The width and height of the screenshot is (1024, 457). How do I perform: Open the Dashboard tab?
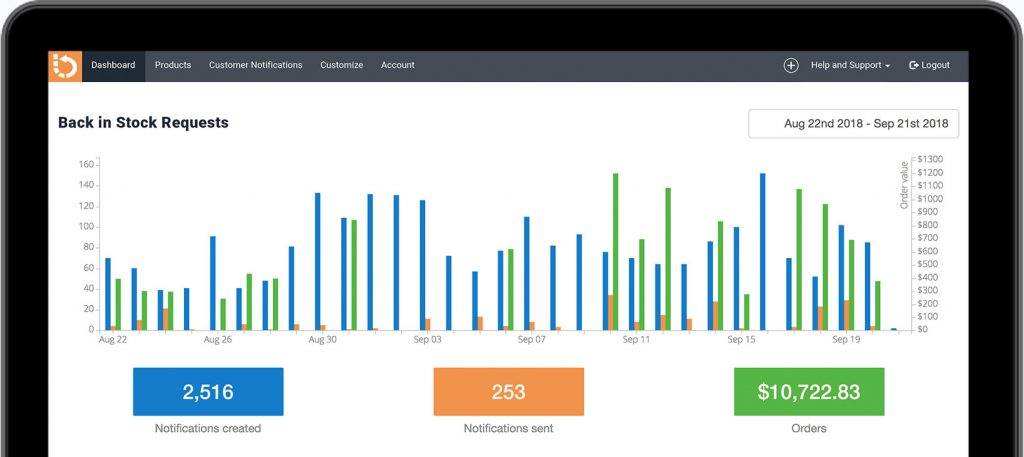point(113,66)
